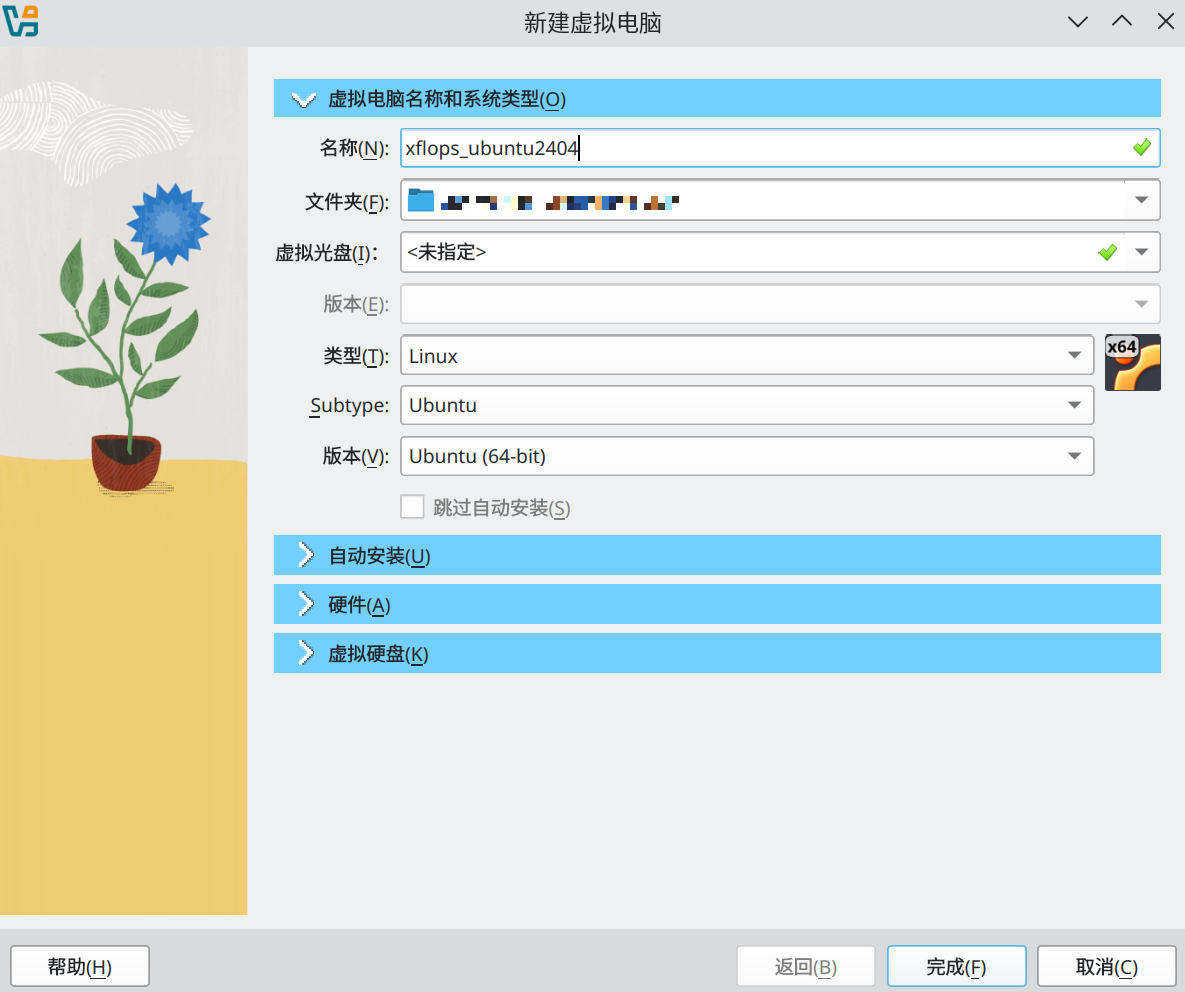Open the 类型 dropdown showing Linux

747,355
